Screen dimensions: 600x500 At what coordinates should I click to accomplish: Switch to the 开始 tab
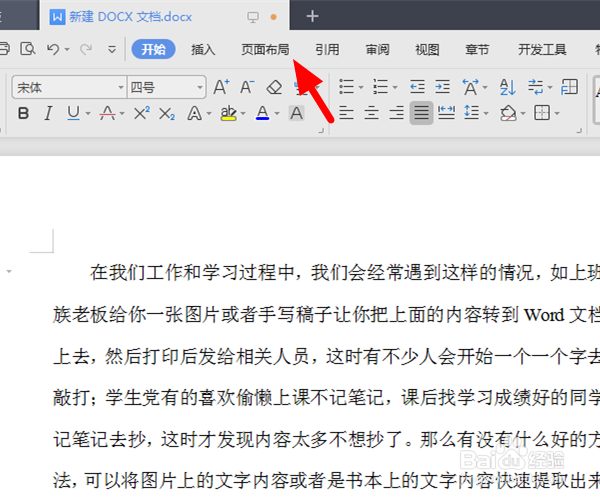(153, 49)
